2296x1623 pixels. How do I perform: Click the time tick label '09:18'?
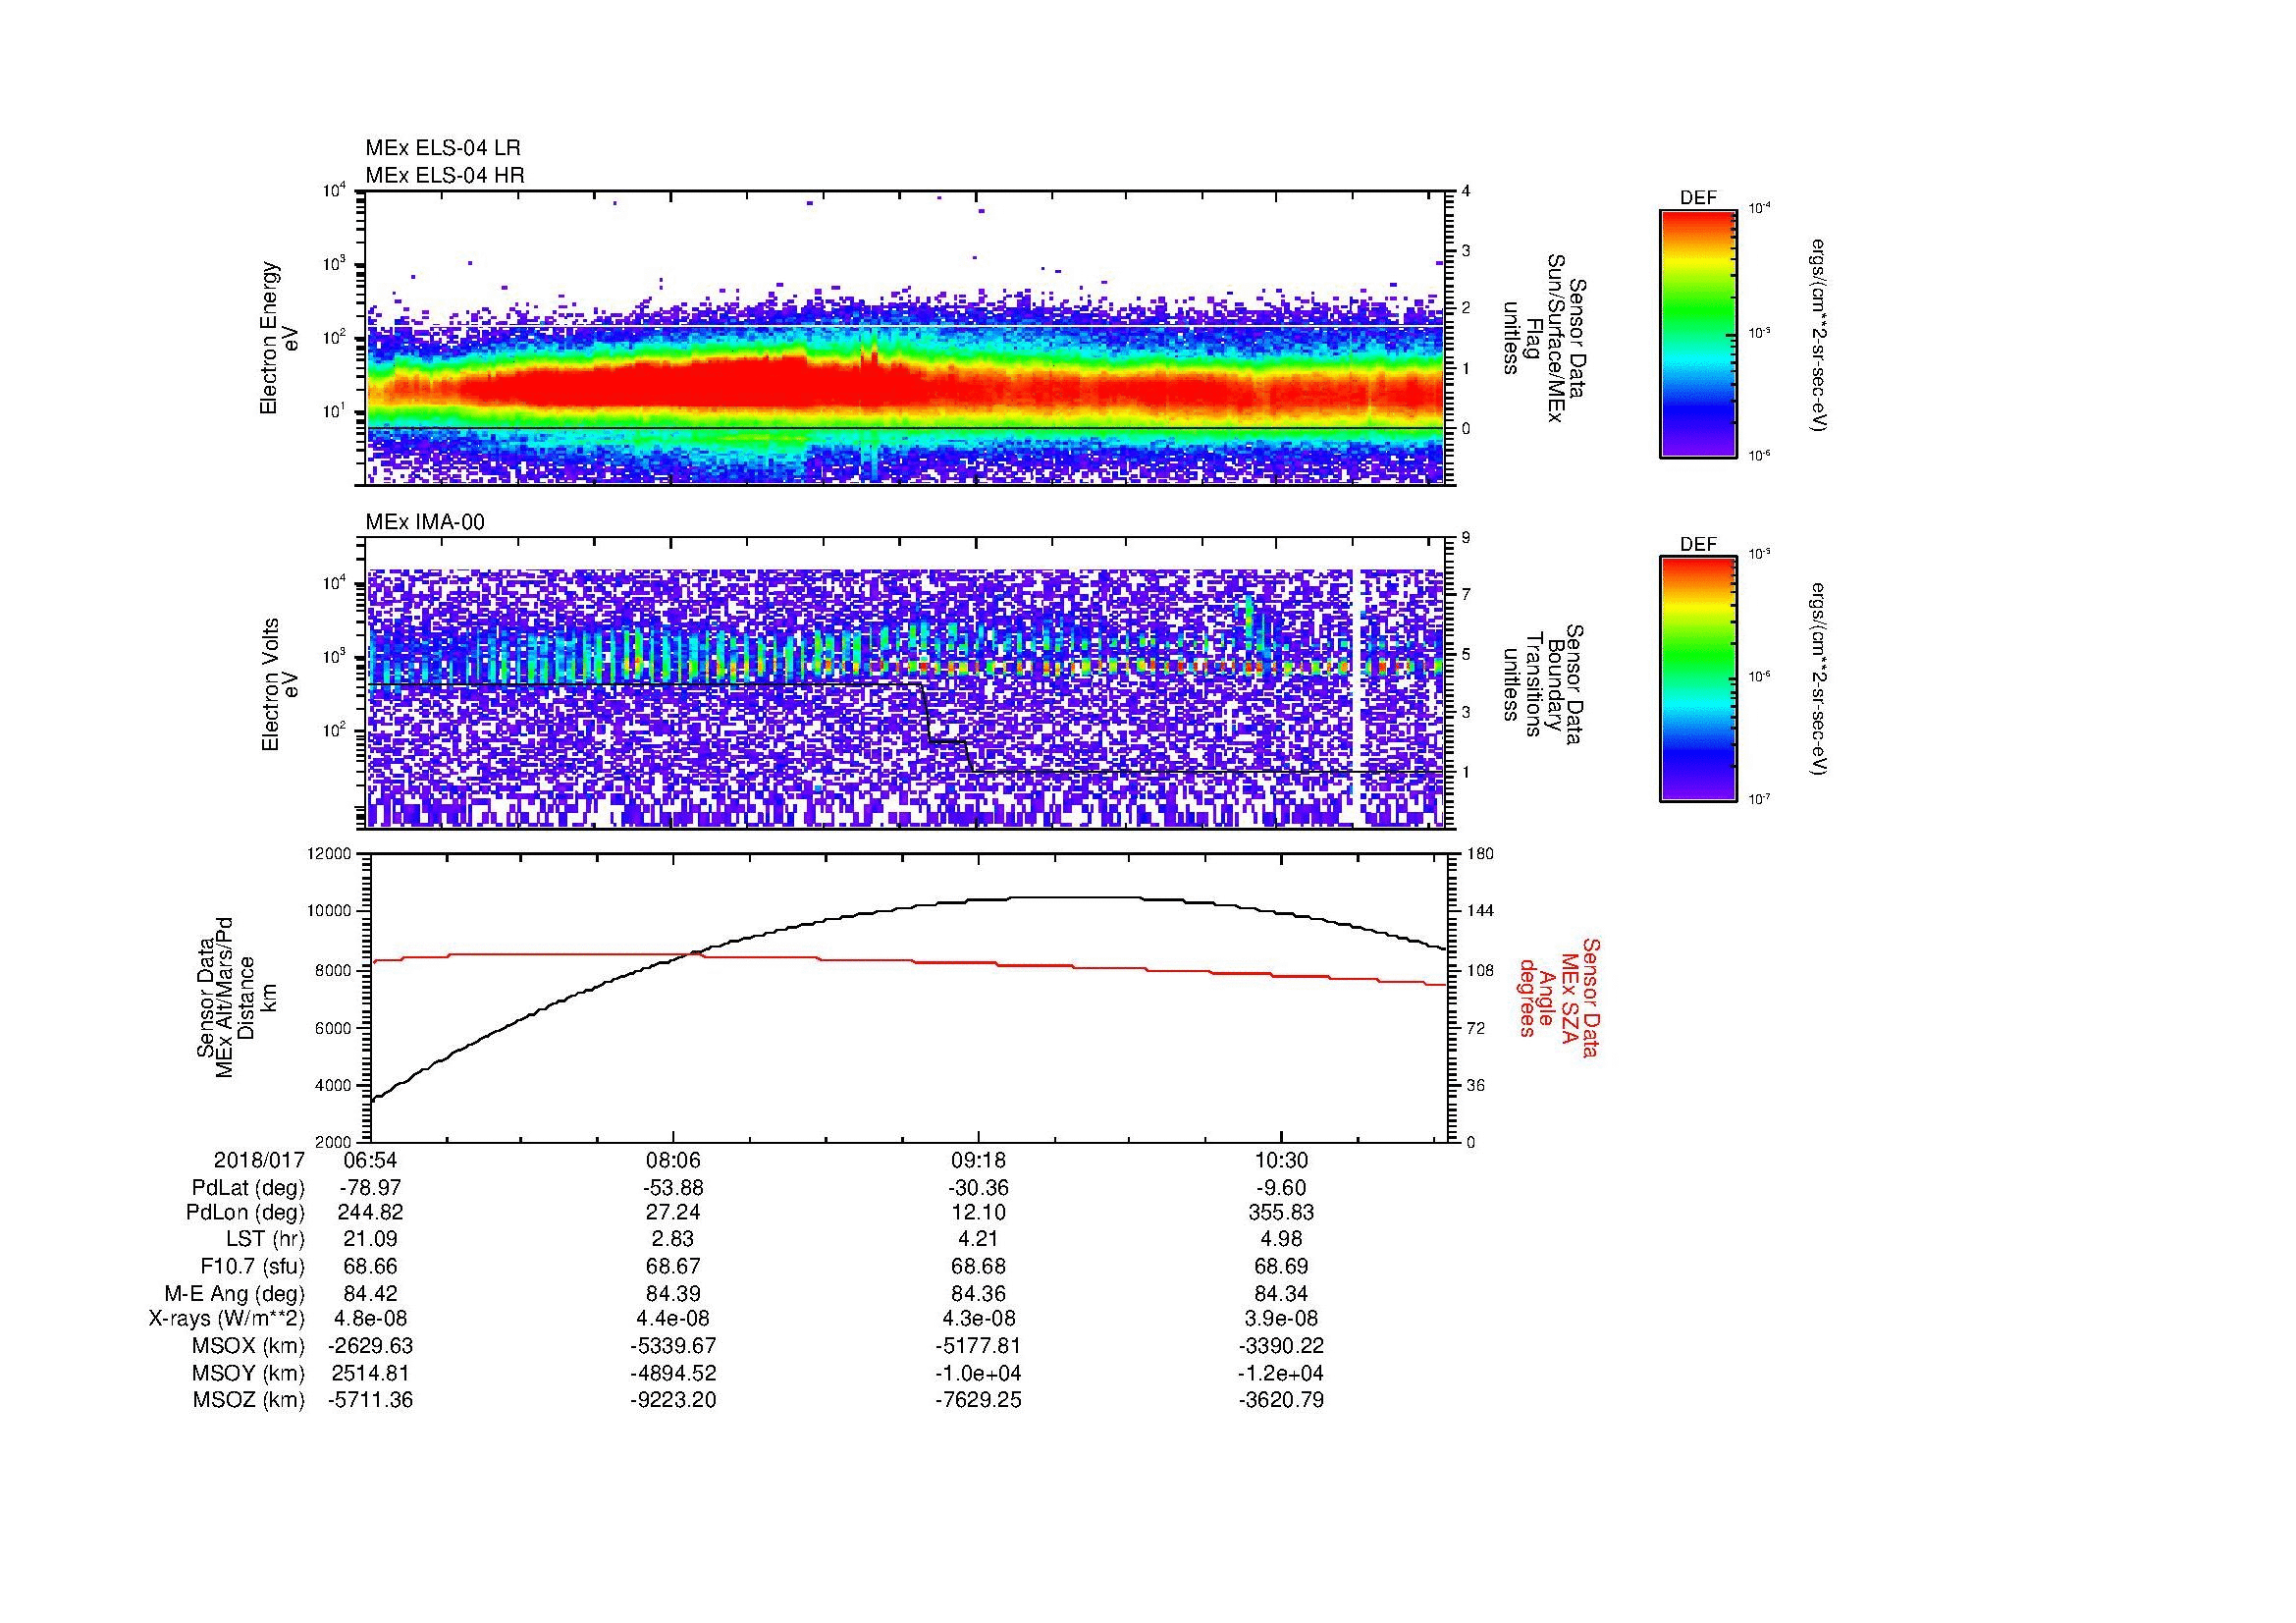point(978,1161)
